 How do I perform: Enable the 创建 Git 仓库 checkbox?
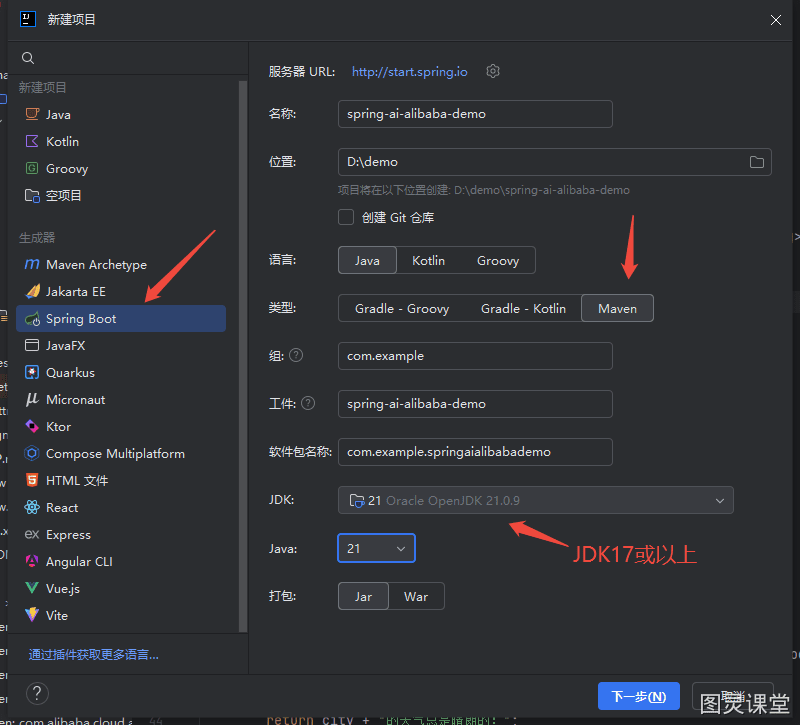coord(346,217)
